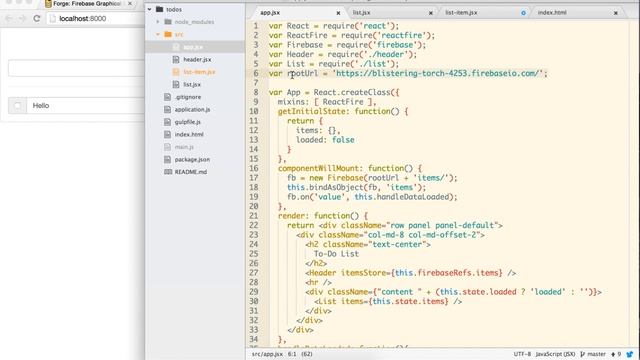Viewport: 640px width, 360px height.
Task: Click line number 22 in the gutter
Action: 254,225
